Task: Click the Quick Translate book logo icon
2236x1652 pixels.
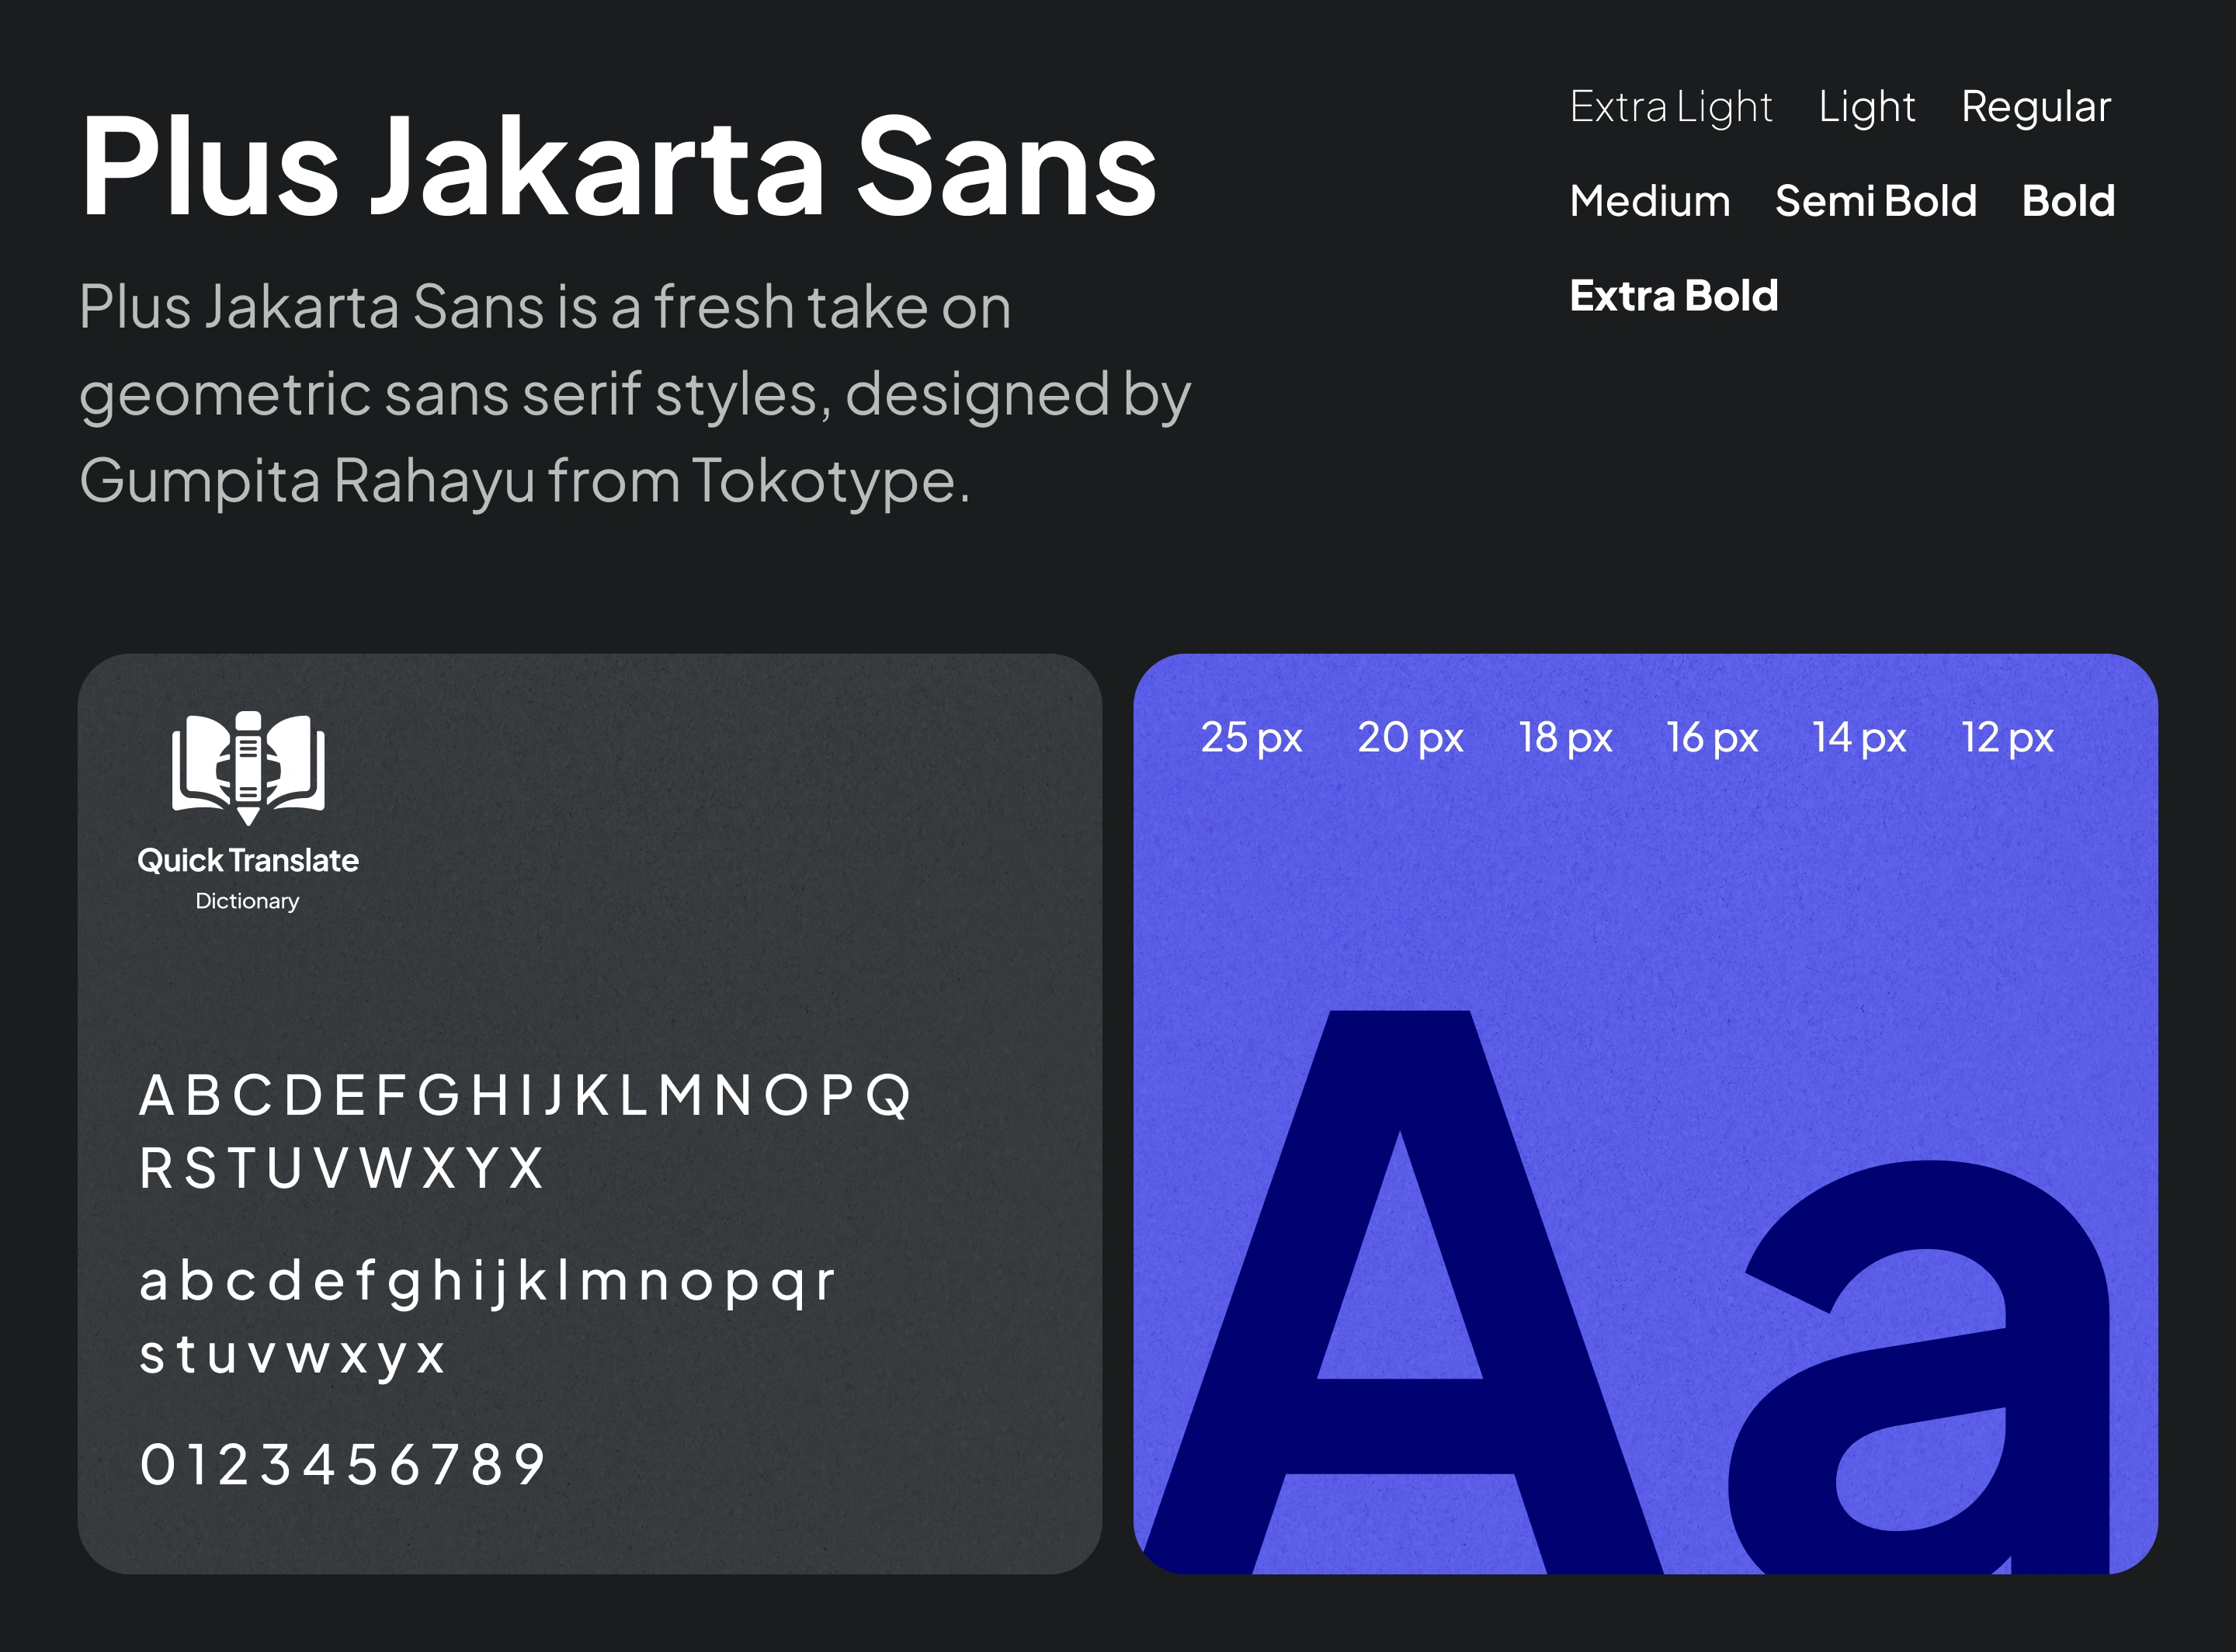Action: tap(248, 766)
